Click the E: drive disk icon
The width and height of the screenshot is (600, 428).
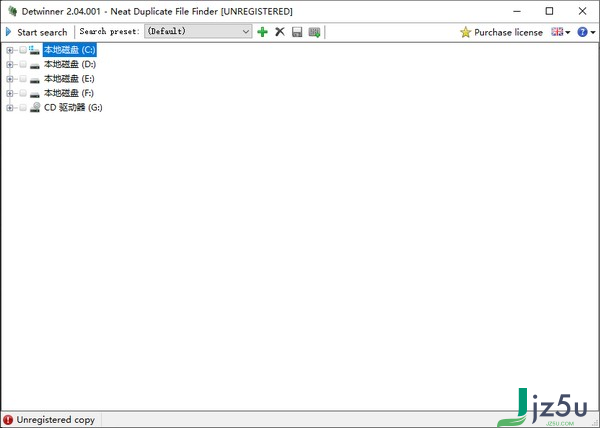(35, 80)
